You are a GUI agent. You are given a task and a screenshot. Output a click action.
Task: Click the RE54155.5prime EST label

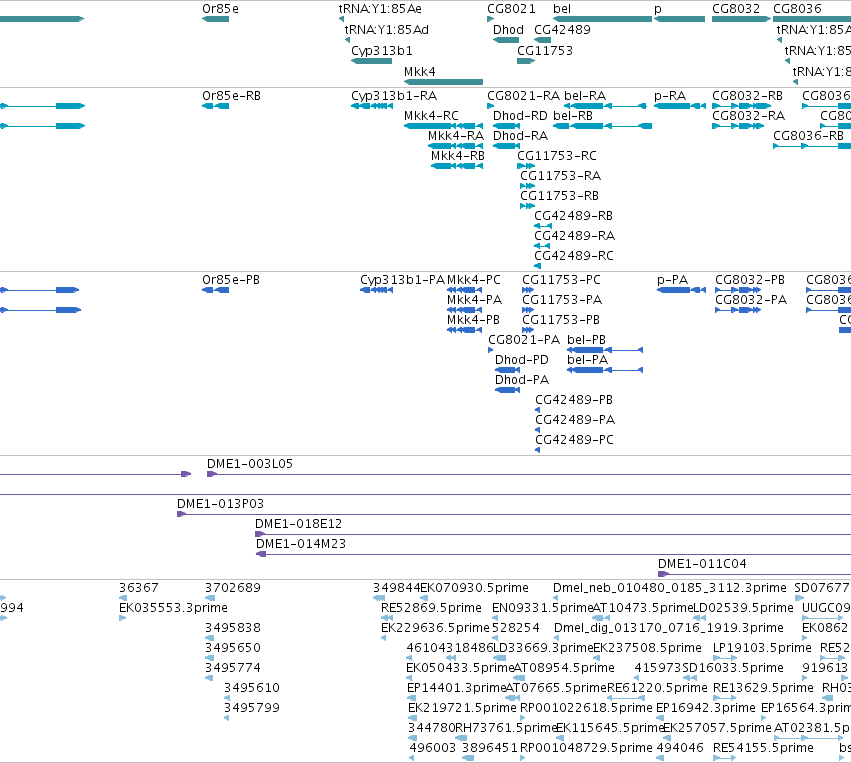pyautogui.click(x=763, y=748)
